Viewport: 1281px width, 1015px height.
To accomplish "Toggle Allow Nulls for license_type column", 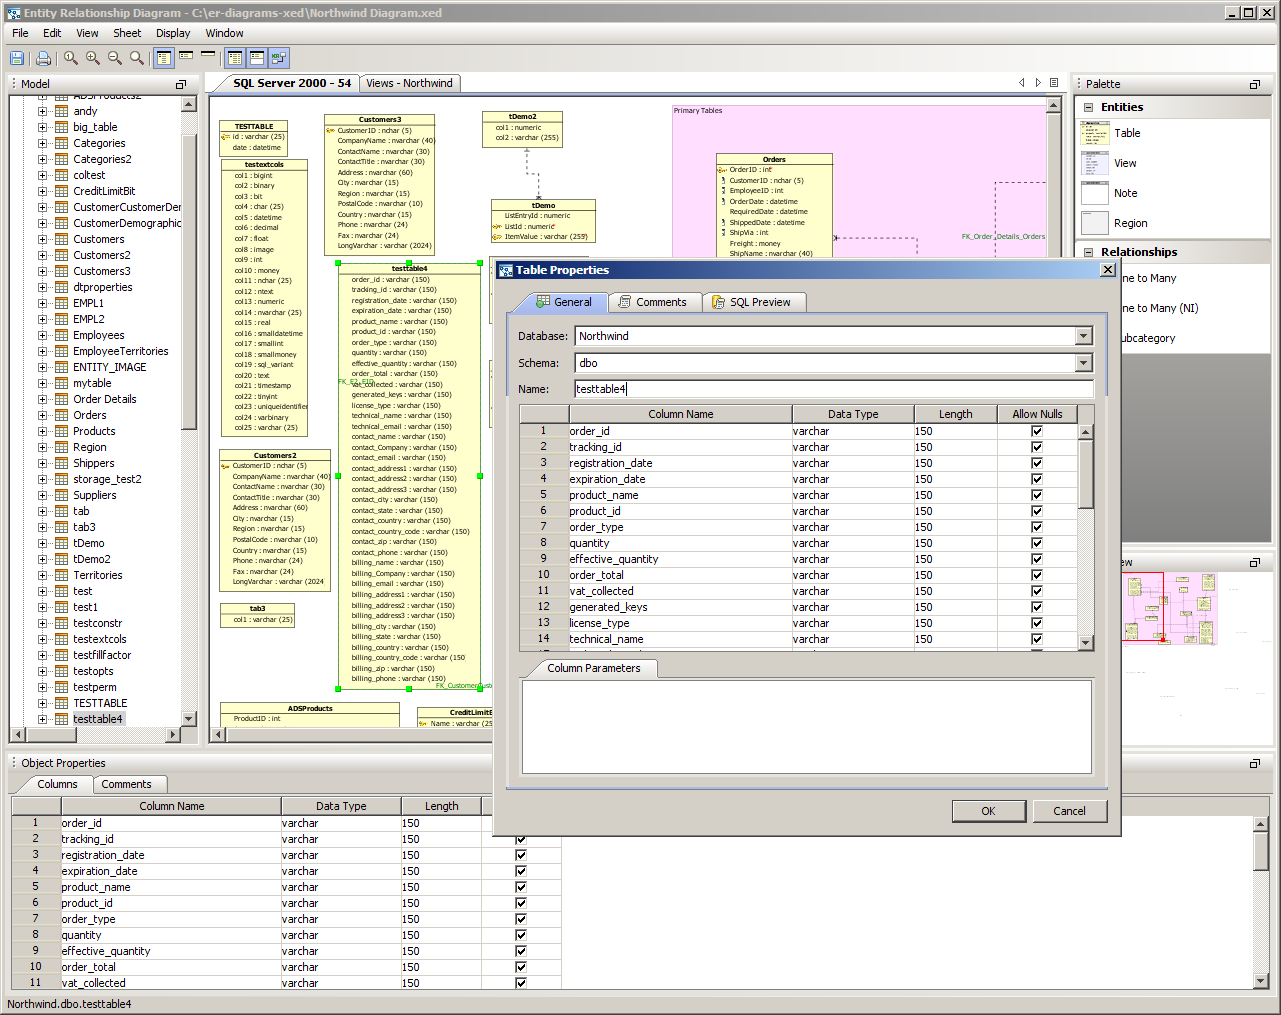I will pyautogui.click(x=1037, y=623).
